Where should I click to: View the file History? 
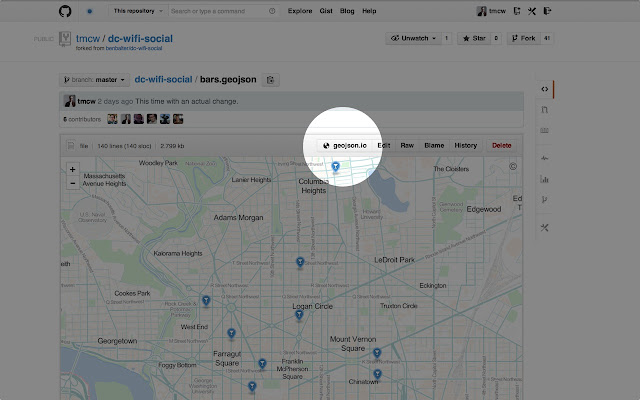466,145
